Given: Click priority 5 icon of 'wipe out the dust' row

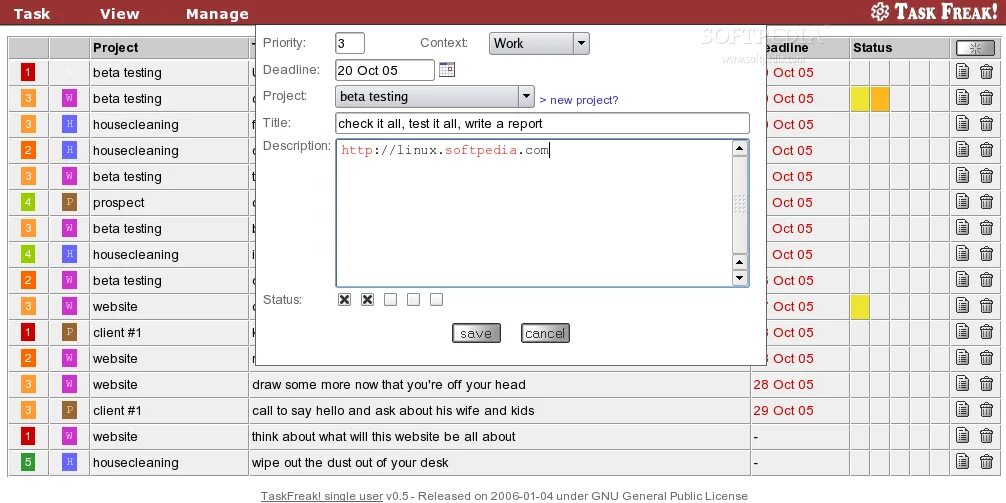Looking at the screenshot, I should click(x=28, y=462).
